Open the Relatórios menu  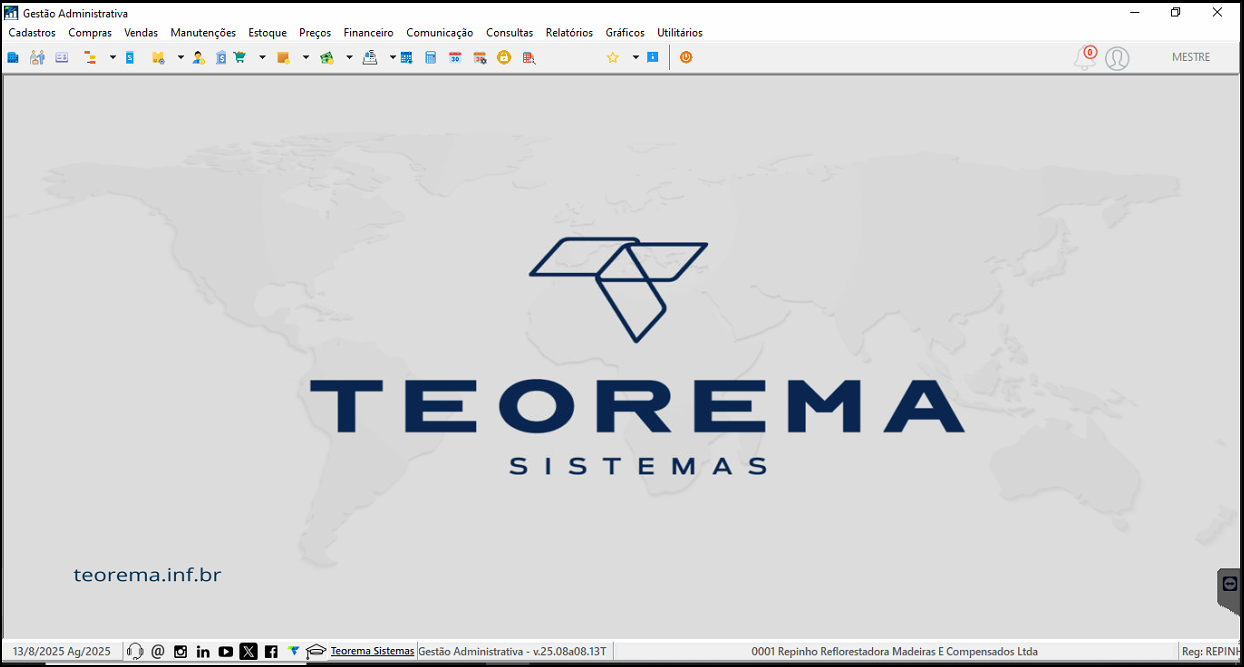pos(569,33)
